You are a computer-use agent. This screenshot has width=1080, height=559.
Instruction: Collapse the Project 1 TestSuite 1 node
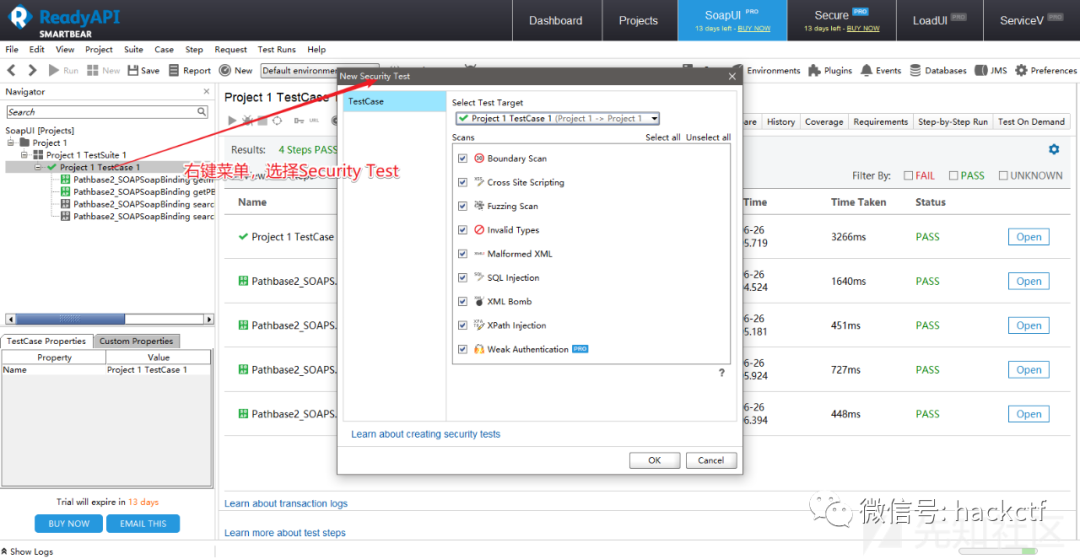click(x=25, y=155)
